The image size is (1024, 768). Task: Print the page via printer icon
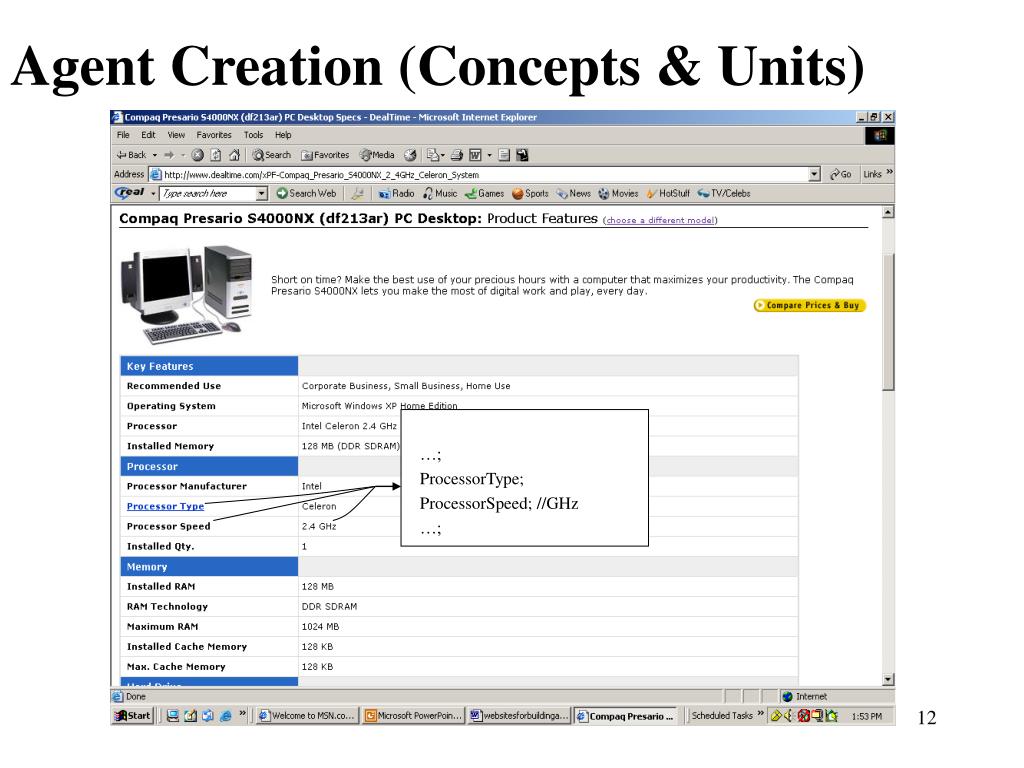pos(457,155)
